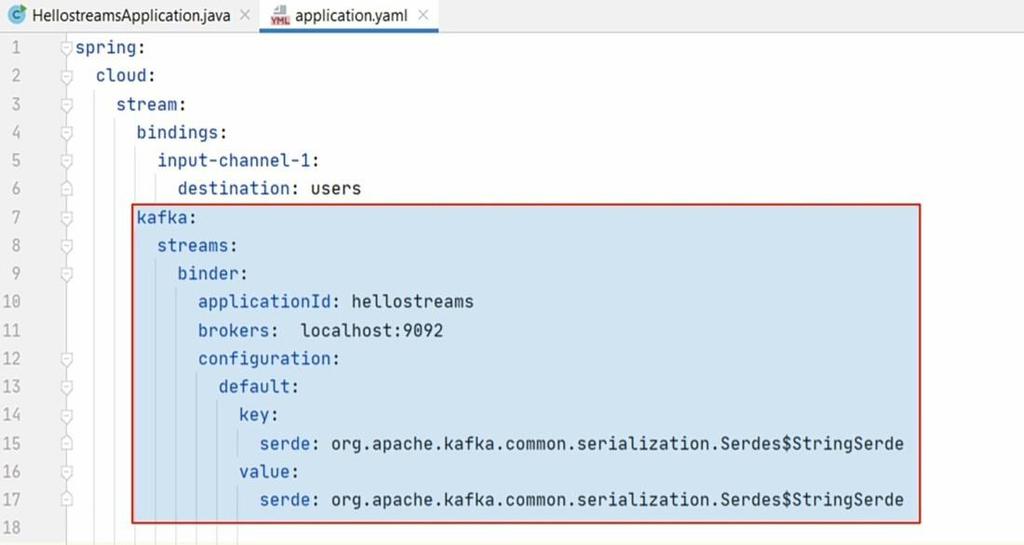Fold the default block on line 13
The image size is (1024, 545).
click(66, 387)
